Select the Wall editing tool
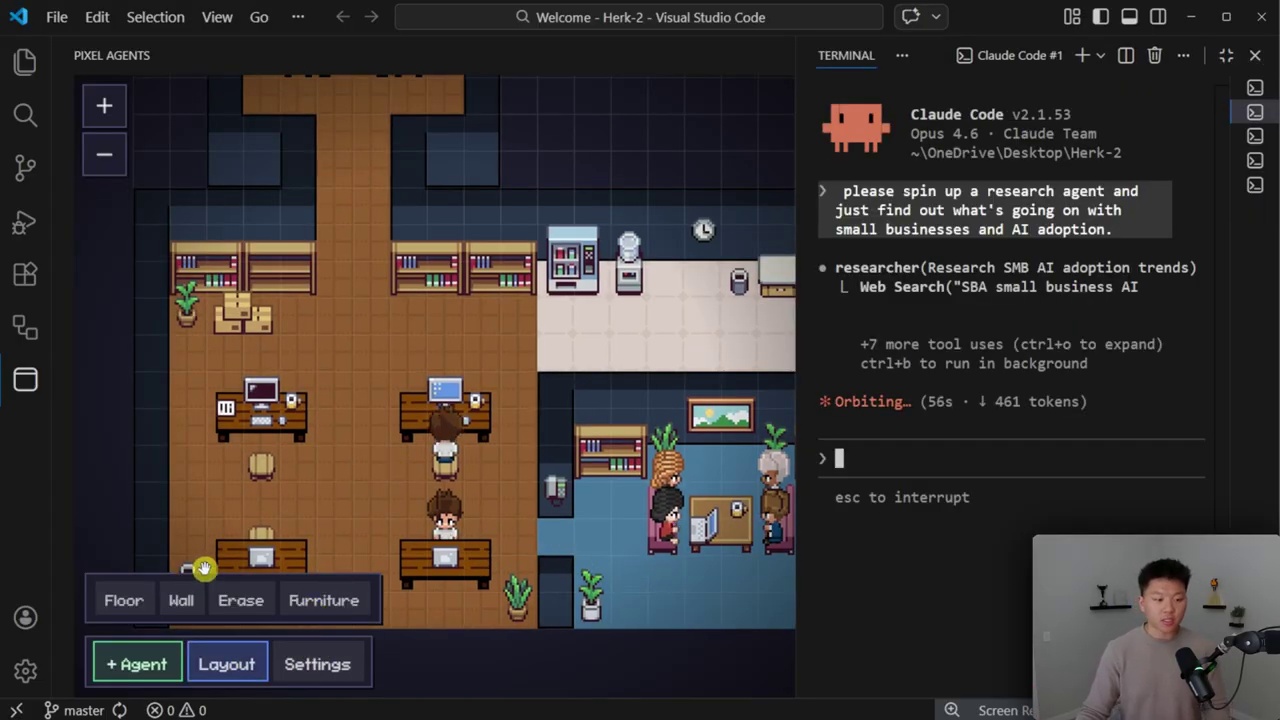The image size is (1280, 720). coord(181,600)
